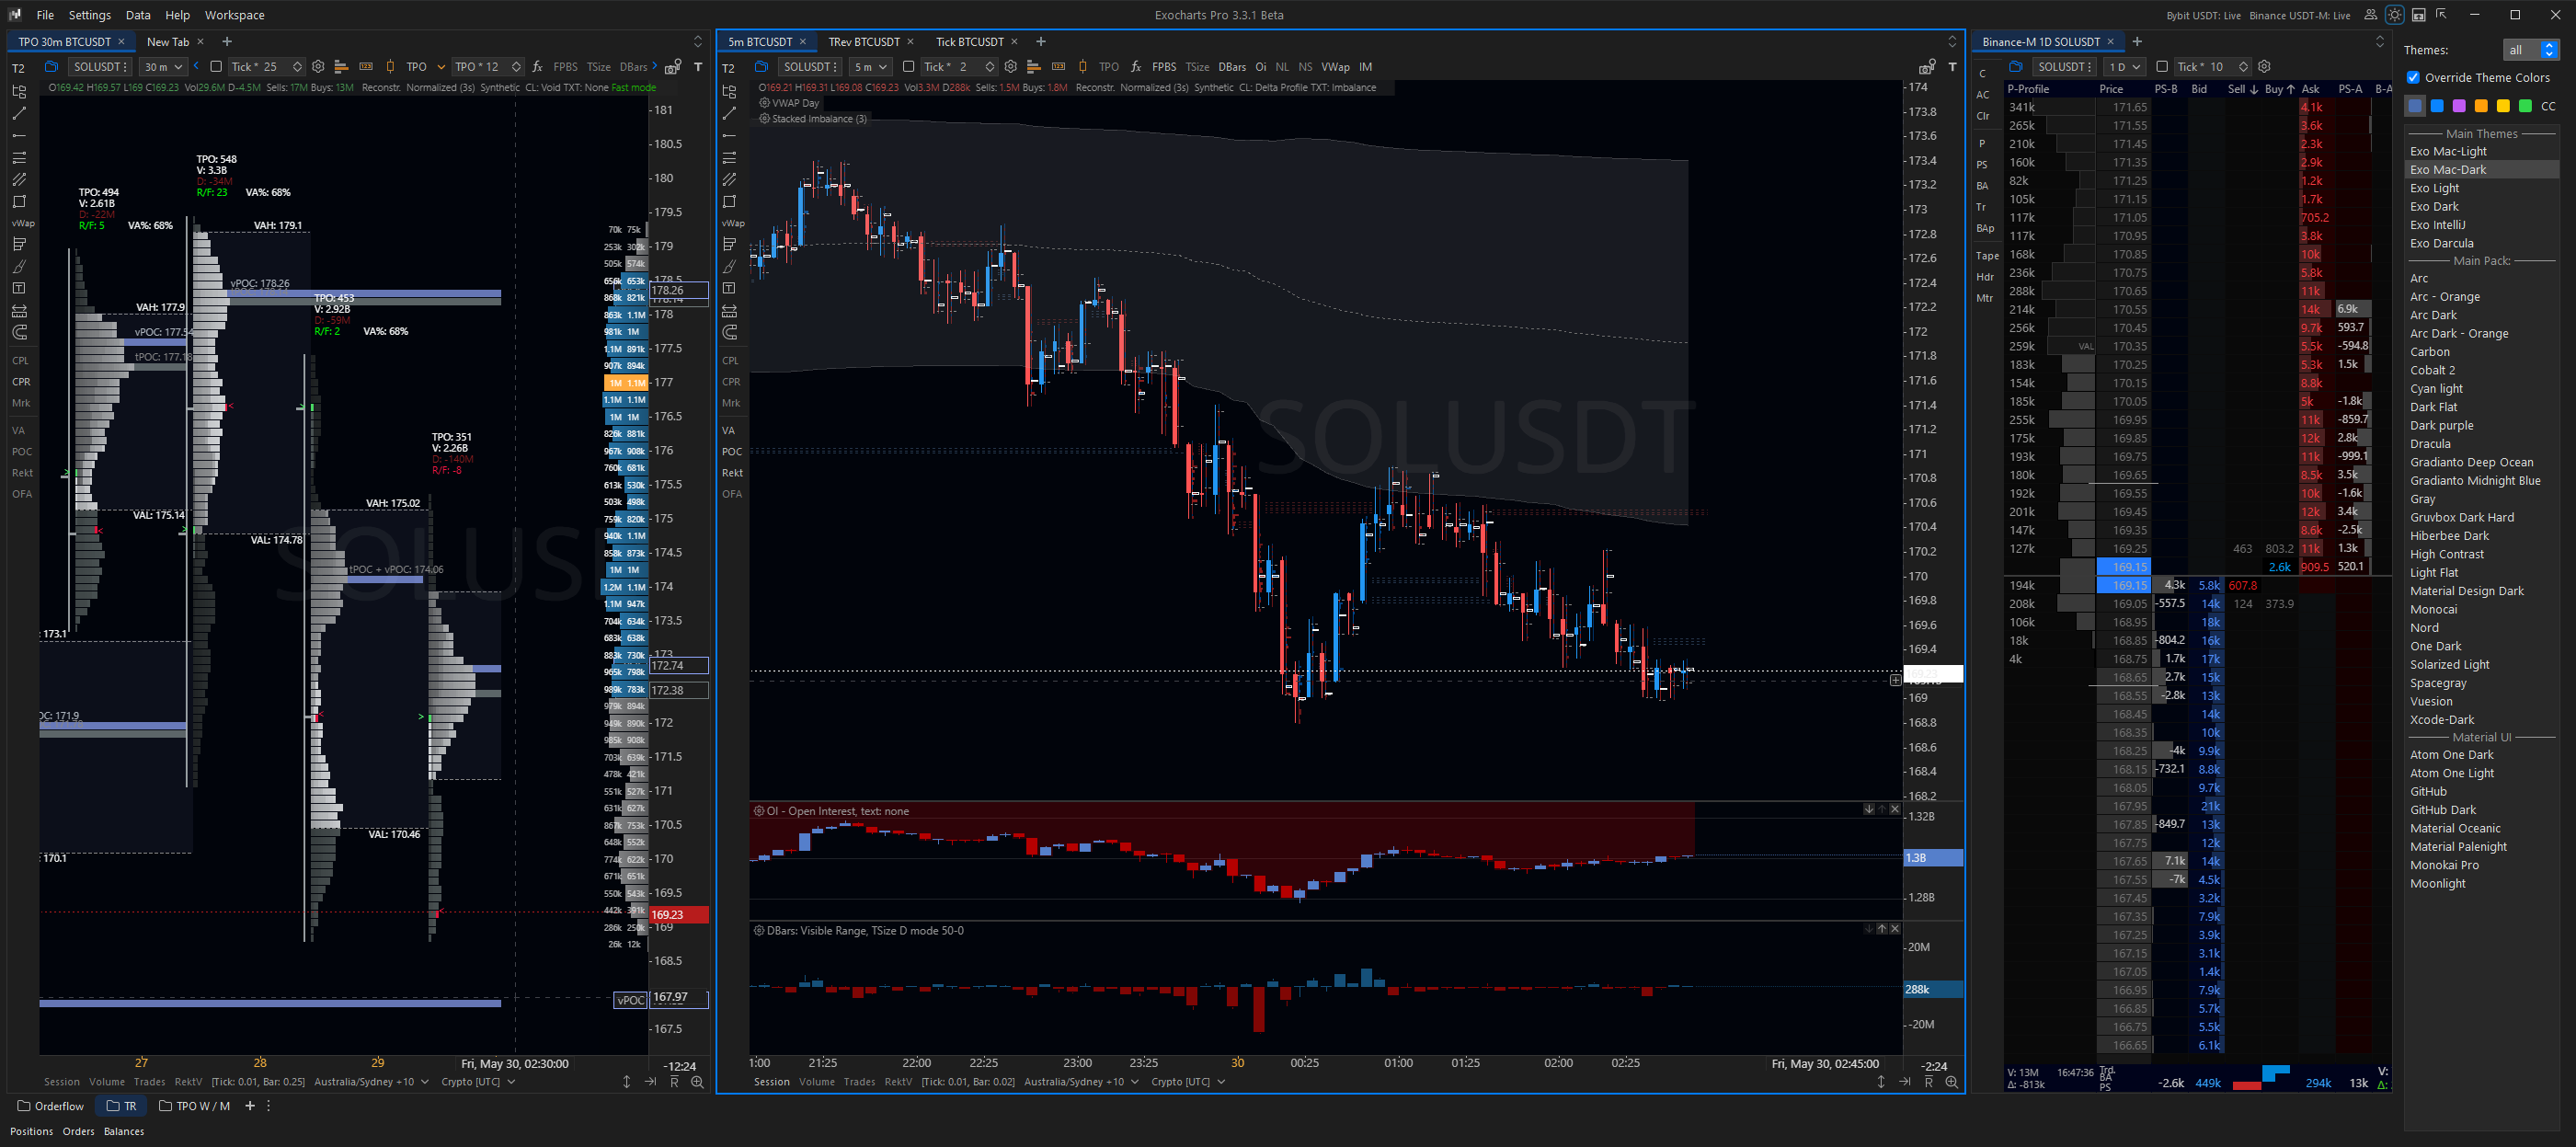Open gear settings in TPO 30m toolbar
Image resolution: width=2576 pixels, height=1147 pixels.
point(318,67)
